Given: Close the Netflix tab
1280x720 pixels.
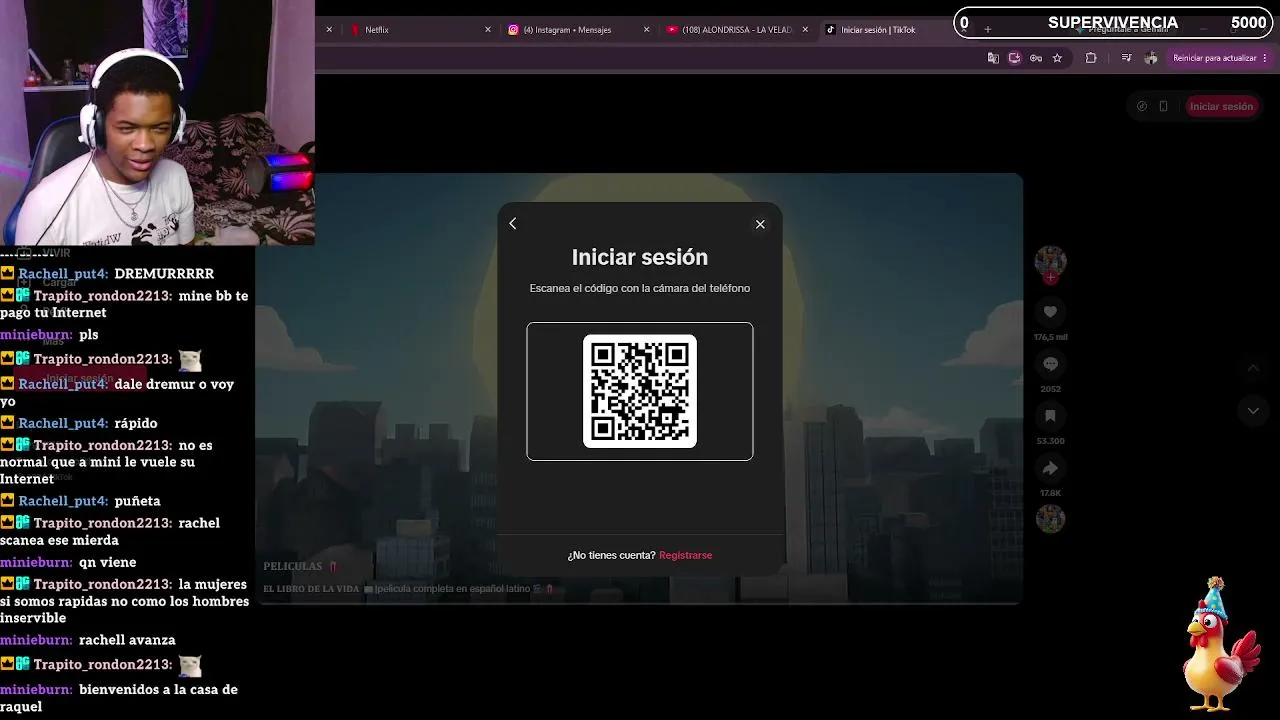Looking at the screenshot, I should point(488,30).
